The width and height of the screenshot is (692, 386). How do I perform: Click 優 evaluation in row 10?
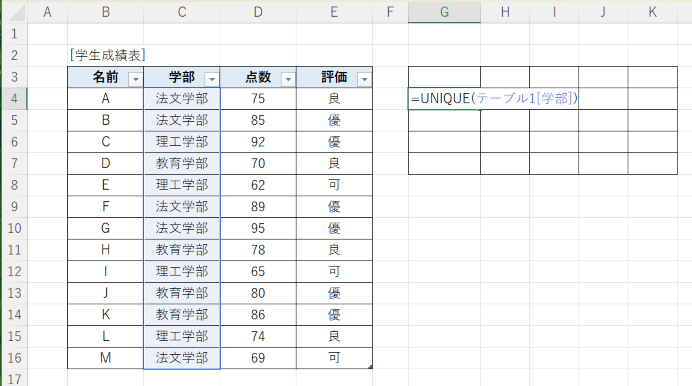(x=335, y=228)
